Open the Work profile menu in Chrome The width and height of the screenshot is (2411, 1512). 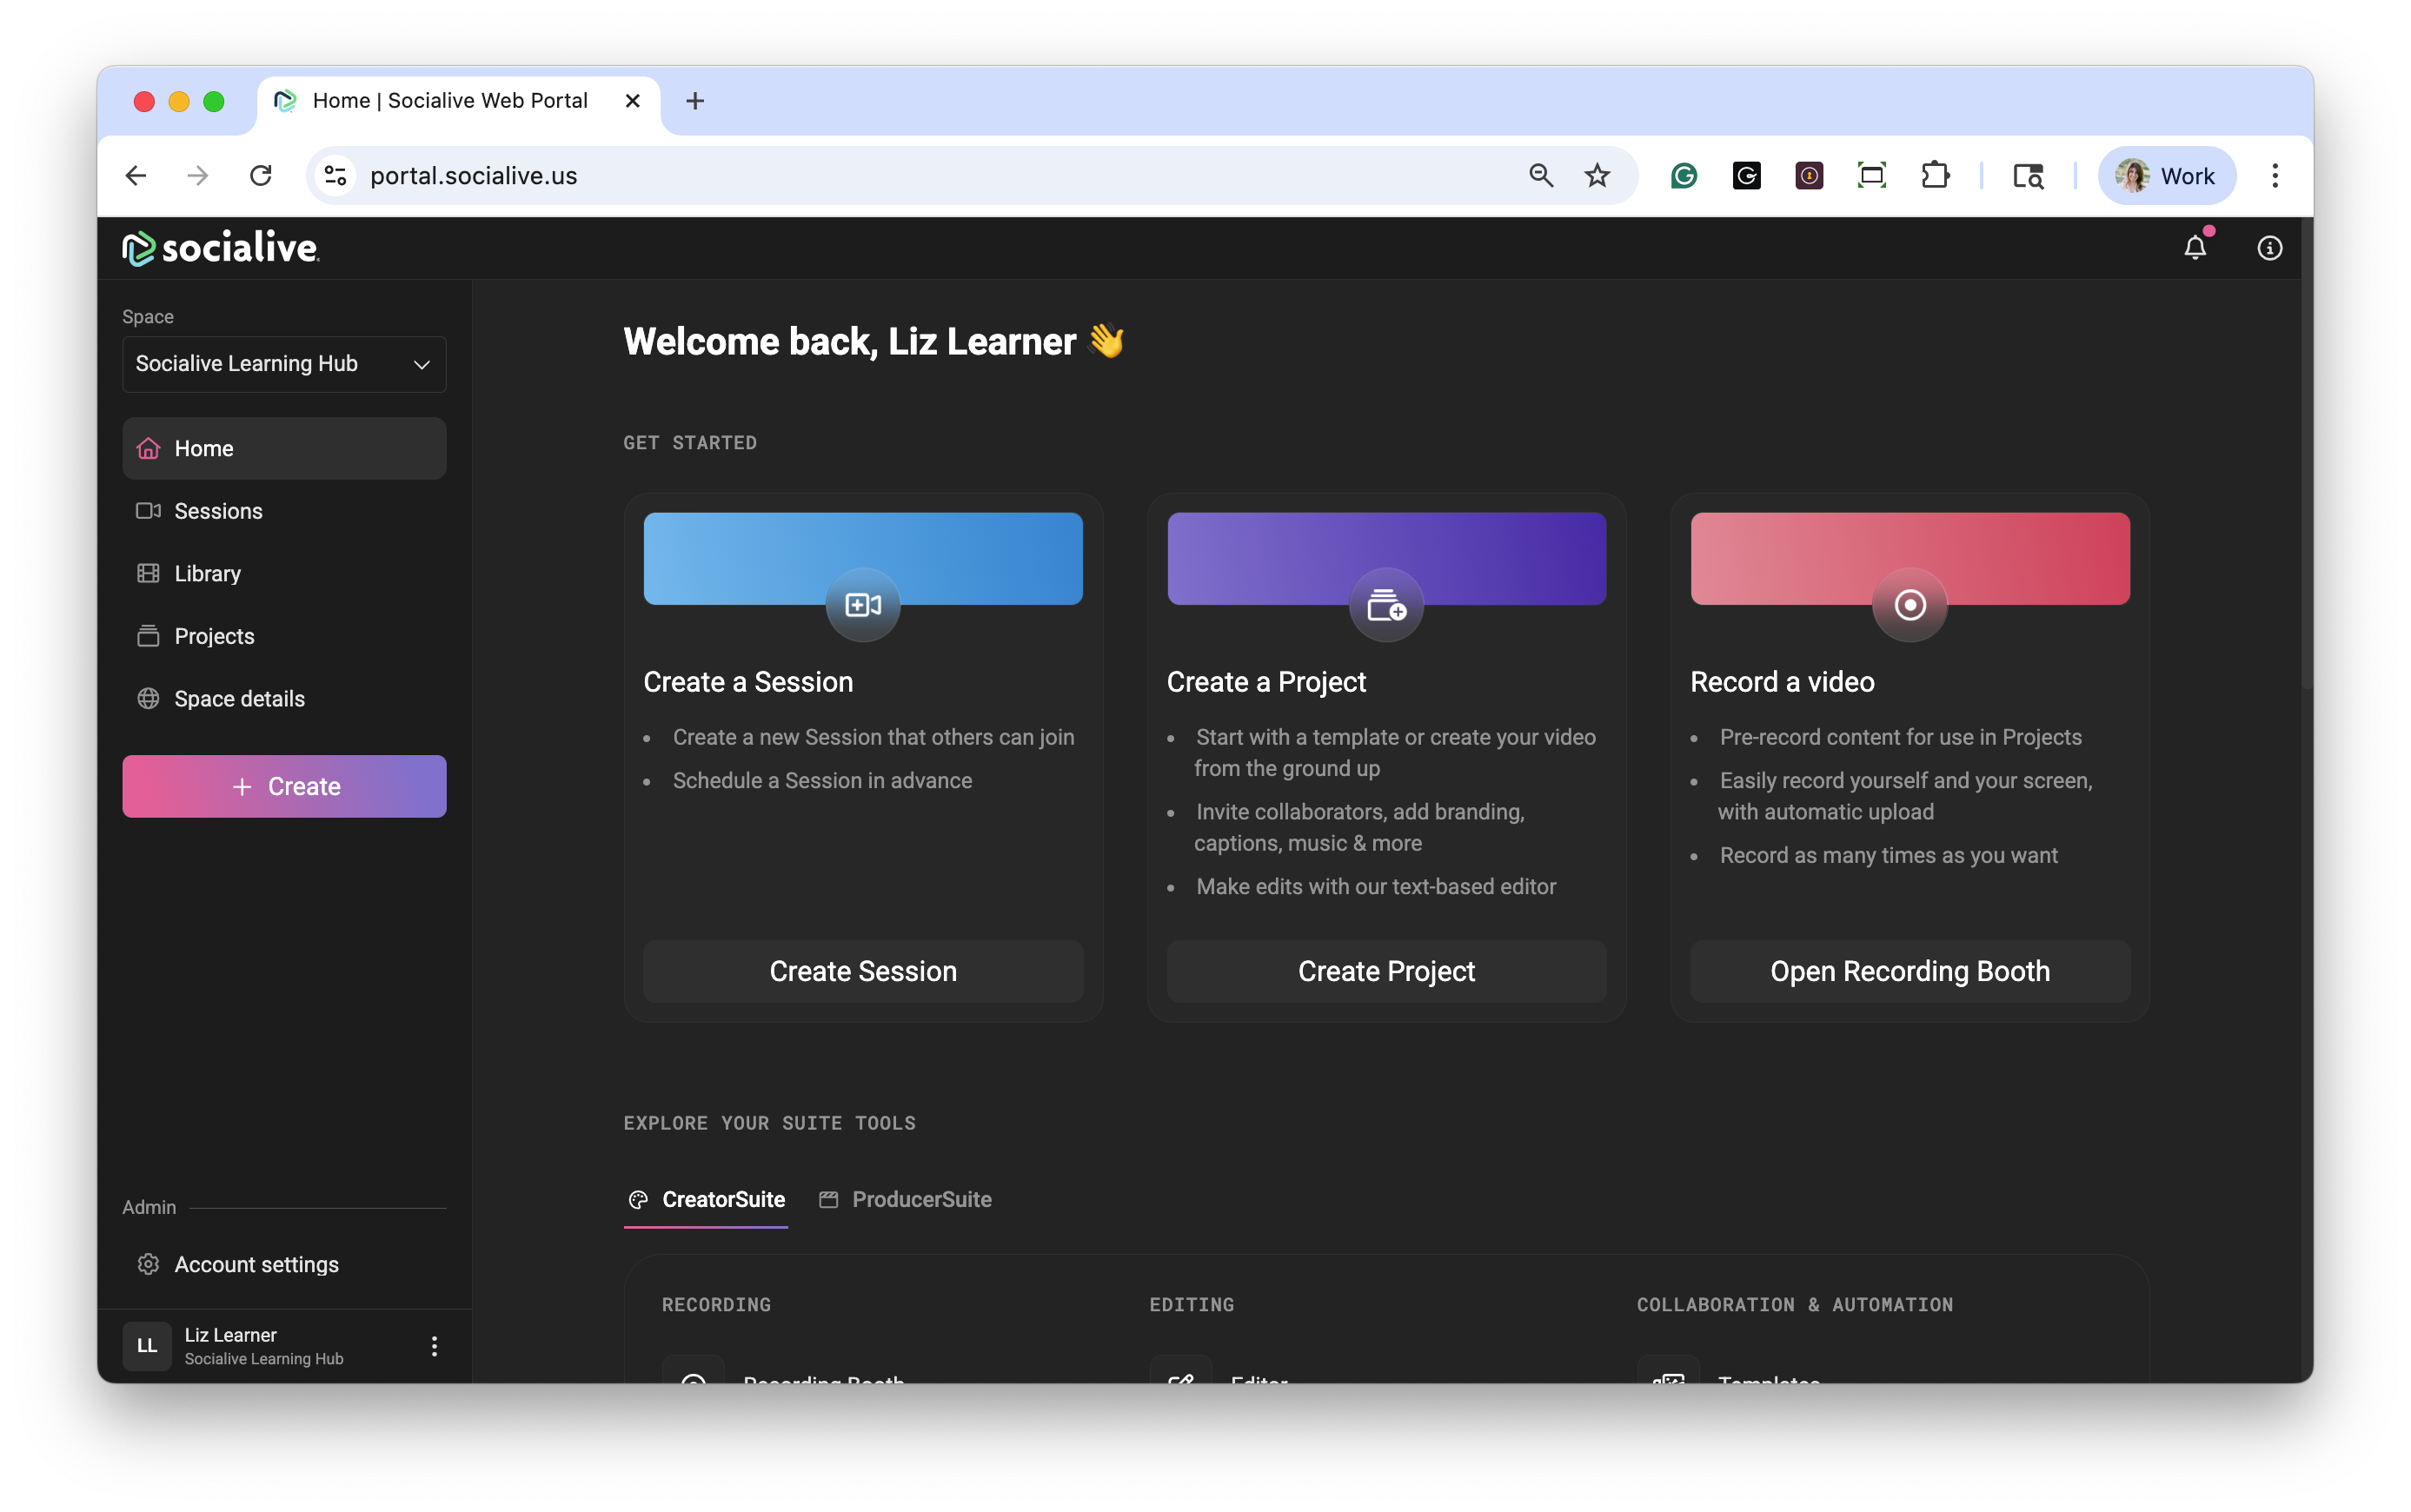2166,176
